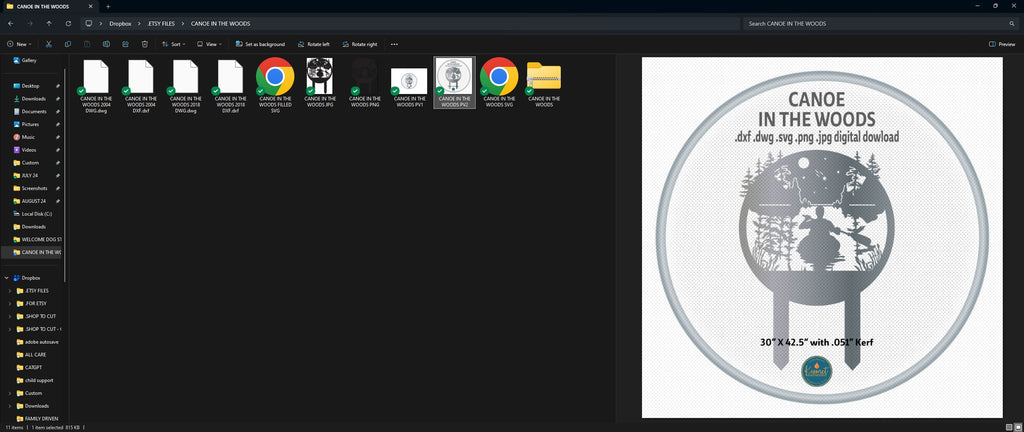Click the Copy icon in toolbar
This screenshot has width=1024, height=432.
[x=68, y=44]
